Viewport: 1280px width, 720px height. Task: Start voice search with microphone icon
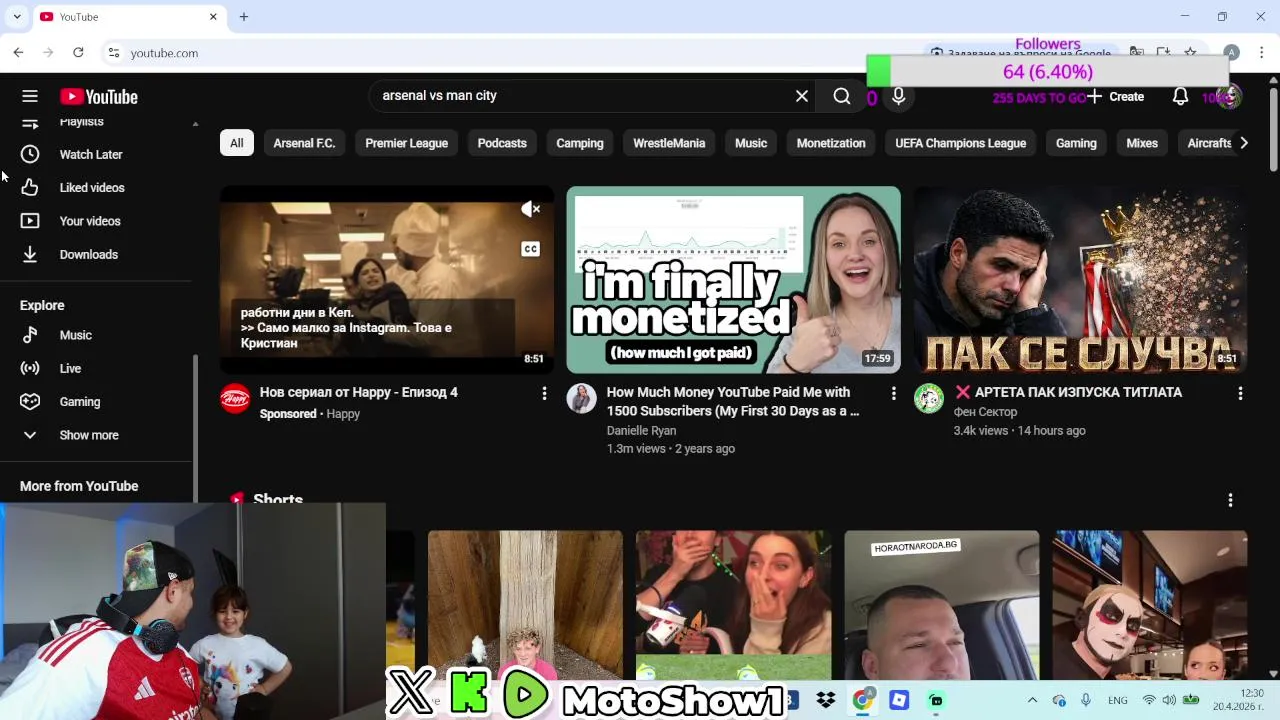(x=898, y=96)
